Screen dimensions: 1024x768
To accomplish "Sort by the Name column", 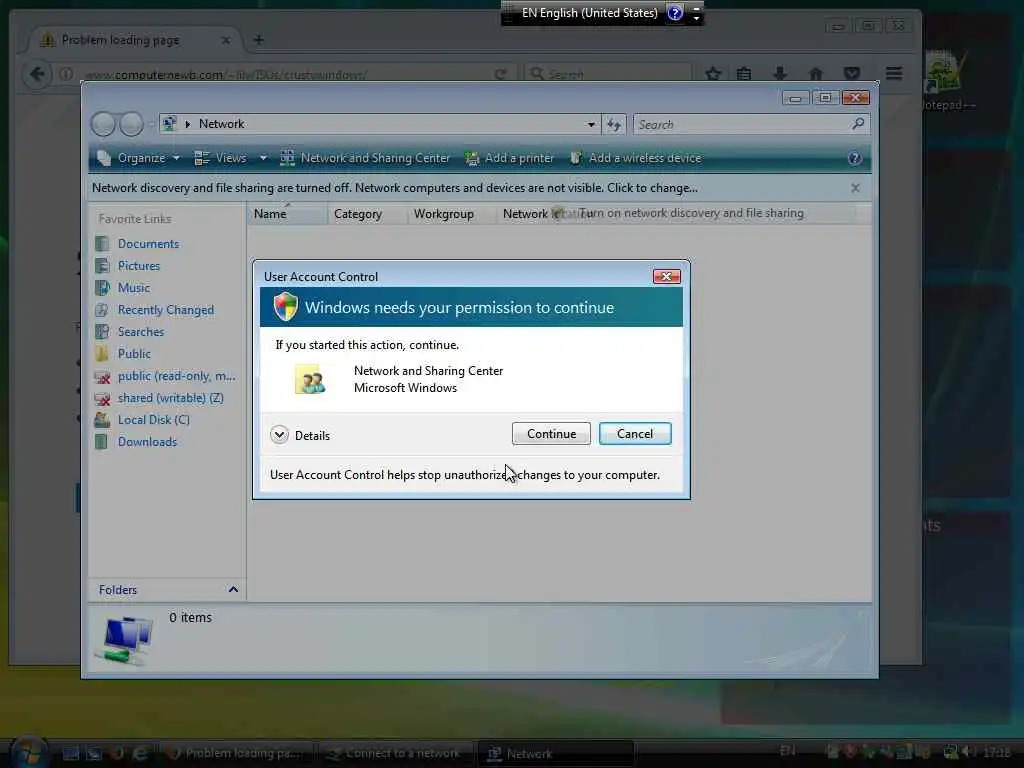I will [x=287, y=214].
